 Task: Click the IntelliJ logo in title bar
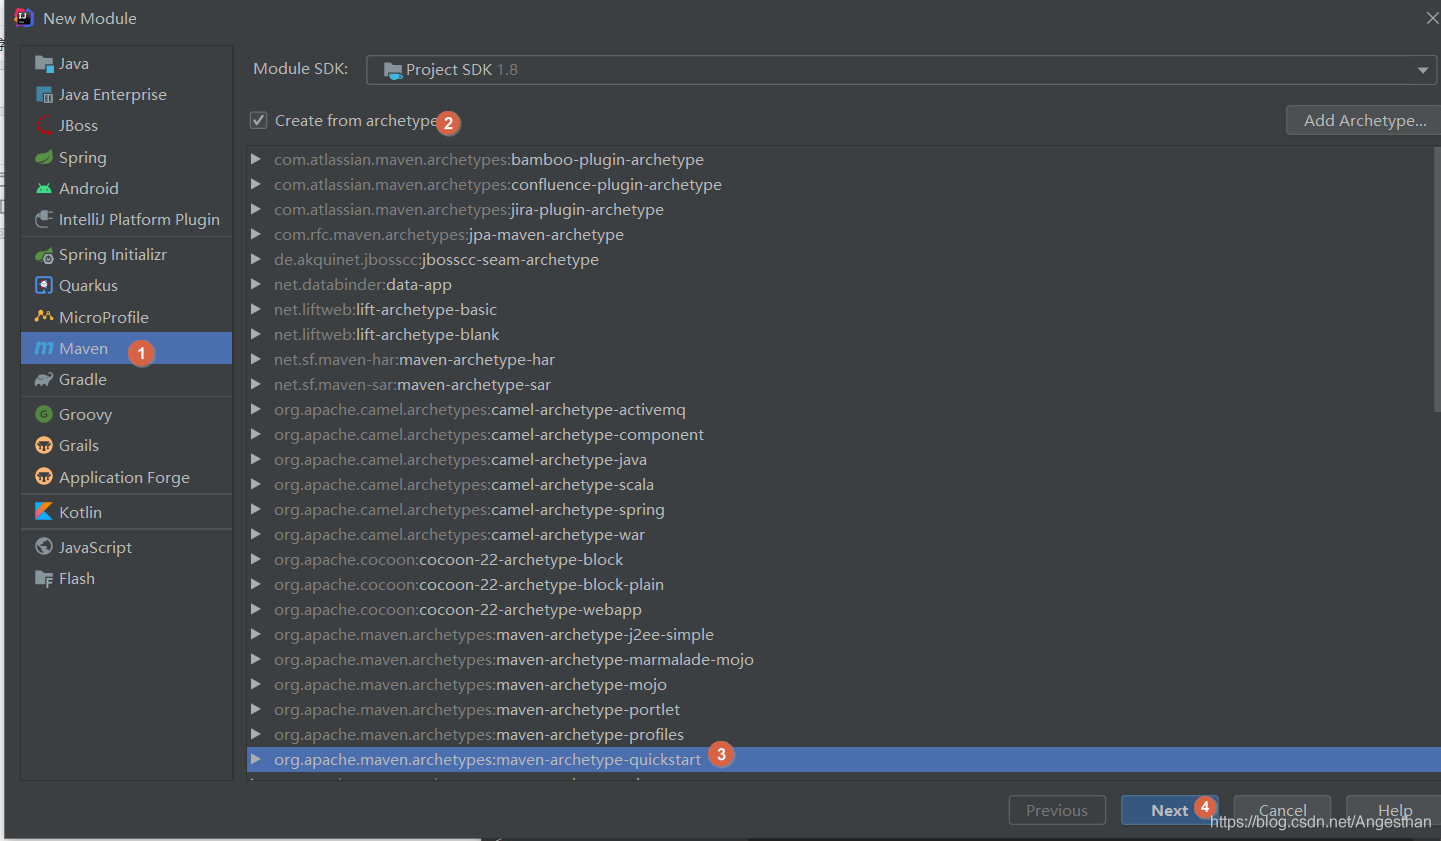(x=24, y=18)
